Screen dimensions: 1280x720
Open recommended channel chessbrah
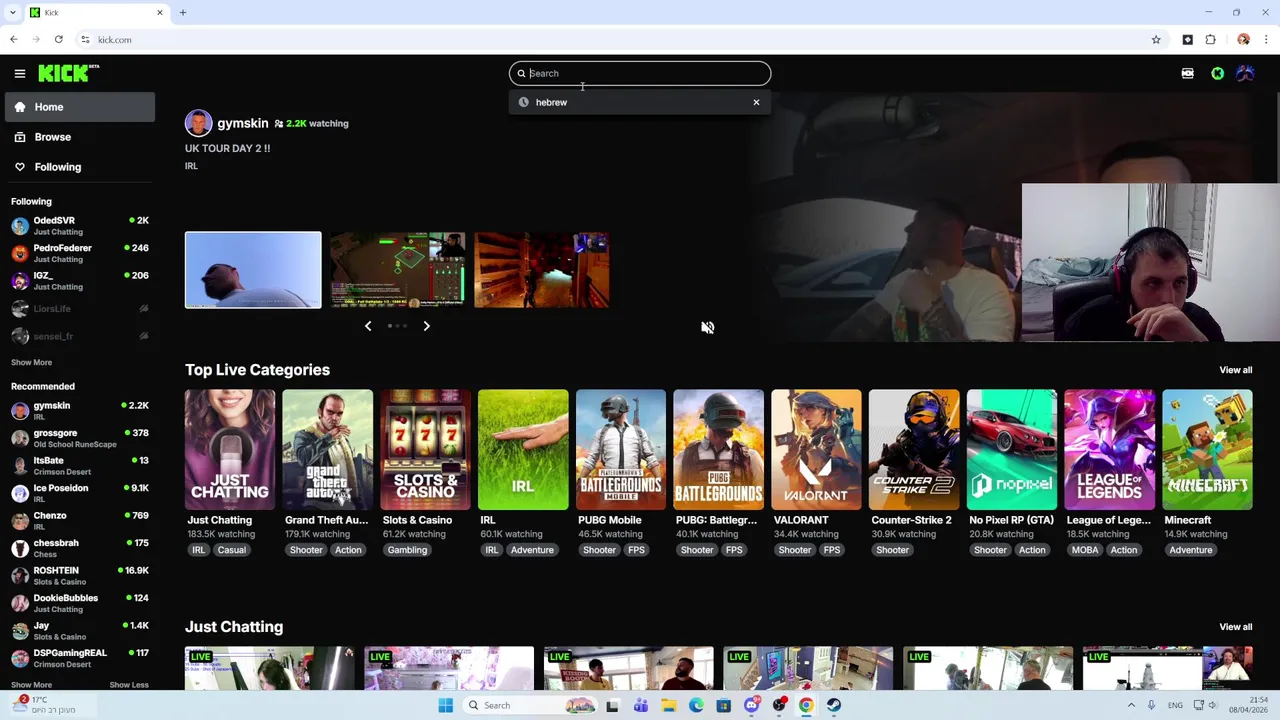pos(80,548)
